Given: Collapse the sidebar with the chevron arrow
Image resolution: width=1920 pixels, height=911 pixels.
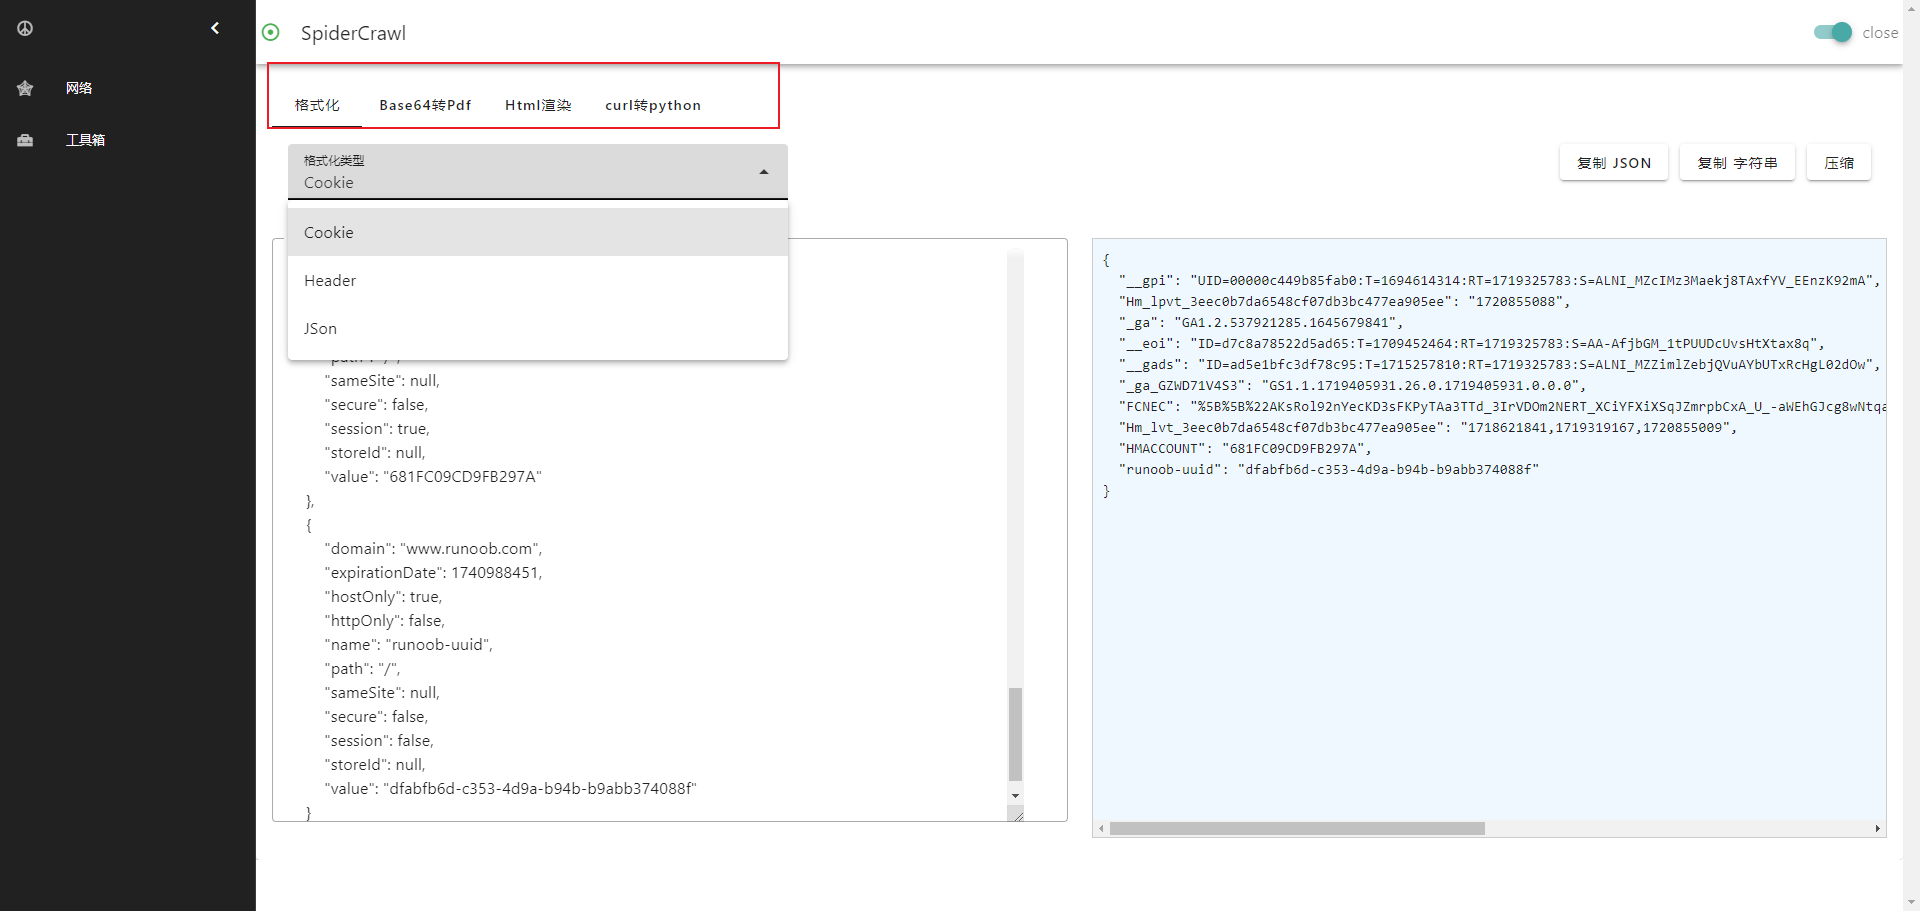Looking at the screenshot, I should tap(215, 28).
